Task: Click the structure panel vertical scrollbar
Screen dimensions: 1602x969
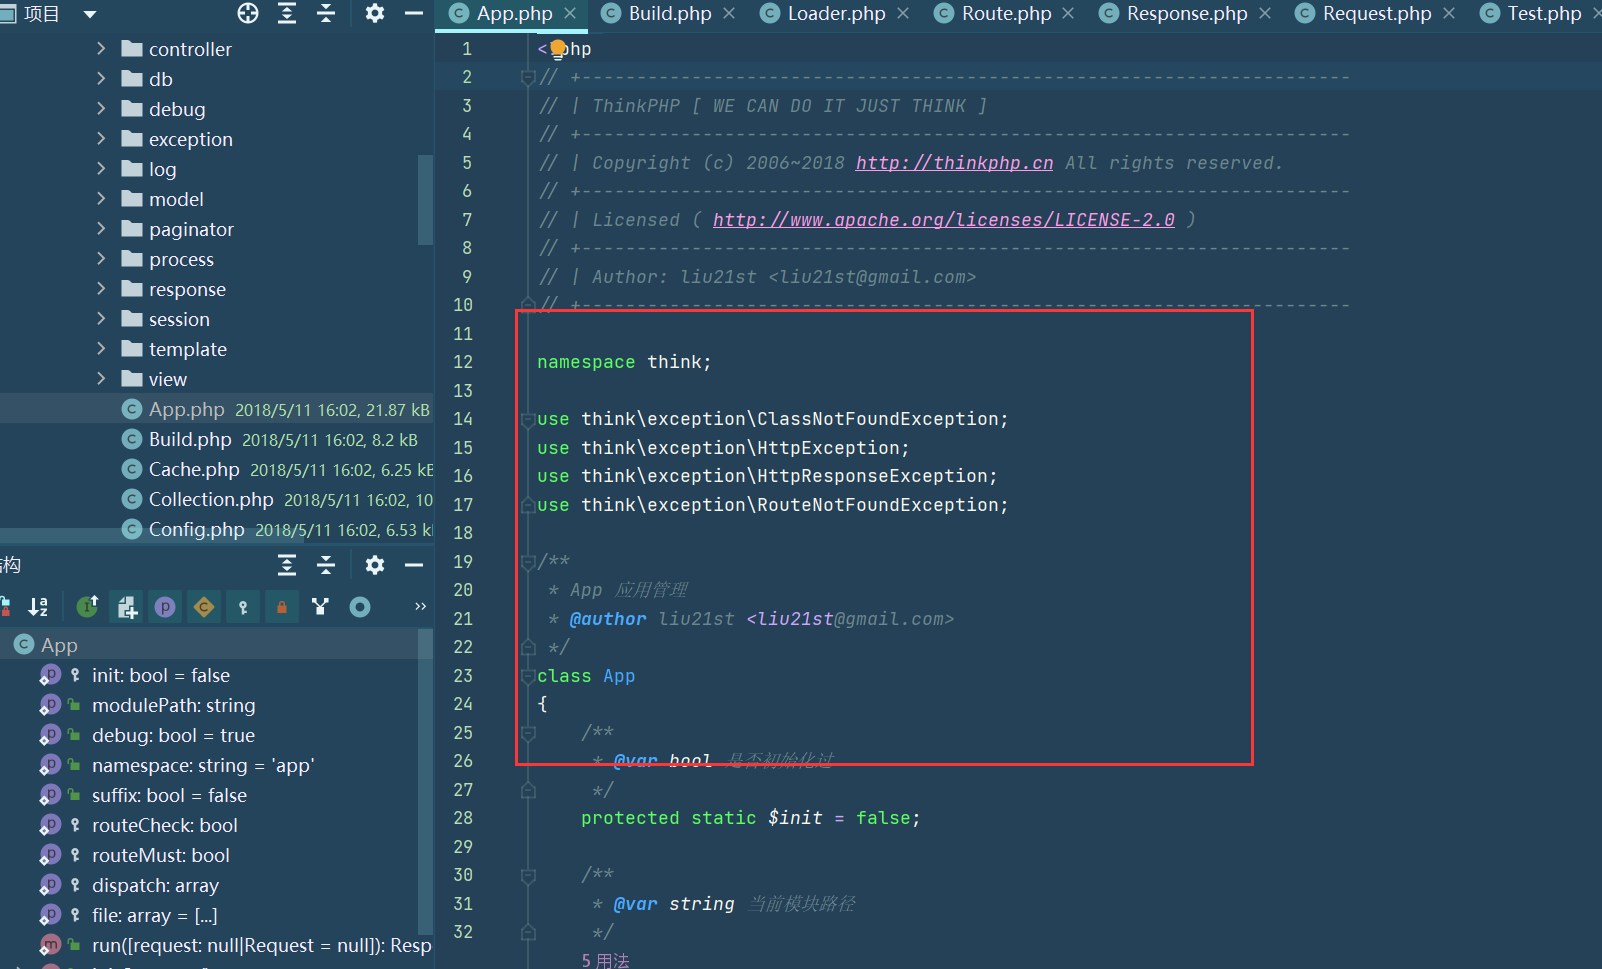Action: [x=425, y=780]
